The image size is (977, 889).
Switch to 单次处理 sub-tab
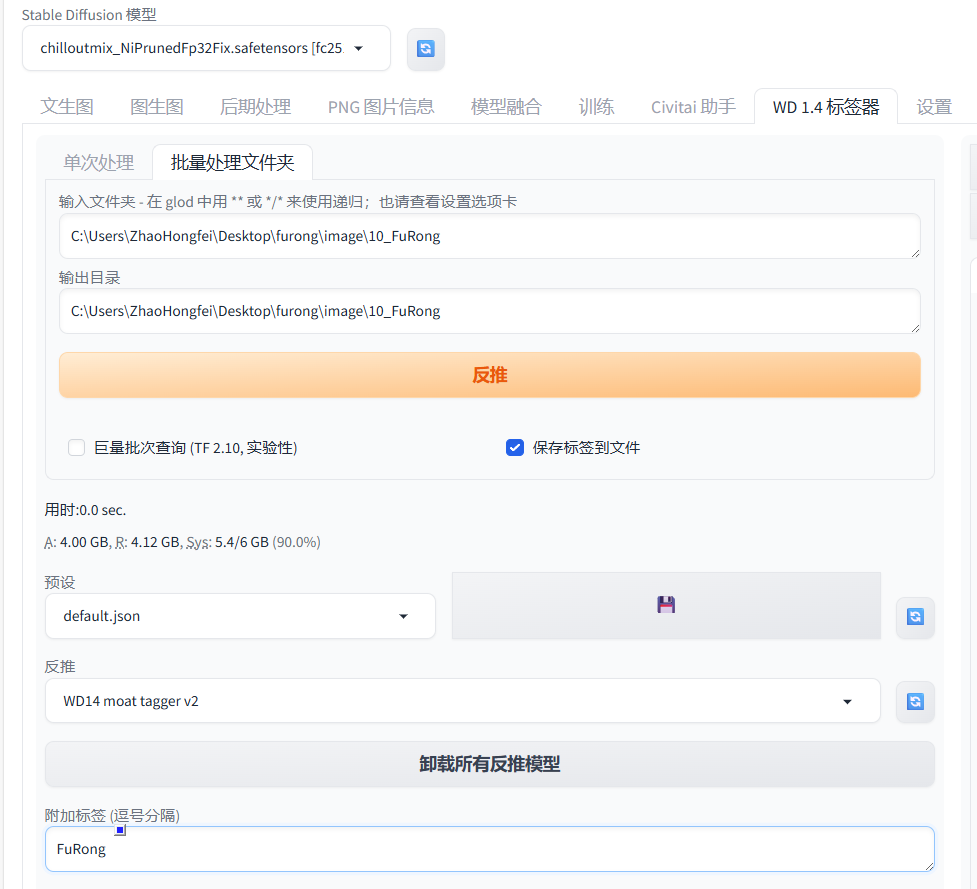pyautogui.click(x=98, y=163)
